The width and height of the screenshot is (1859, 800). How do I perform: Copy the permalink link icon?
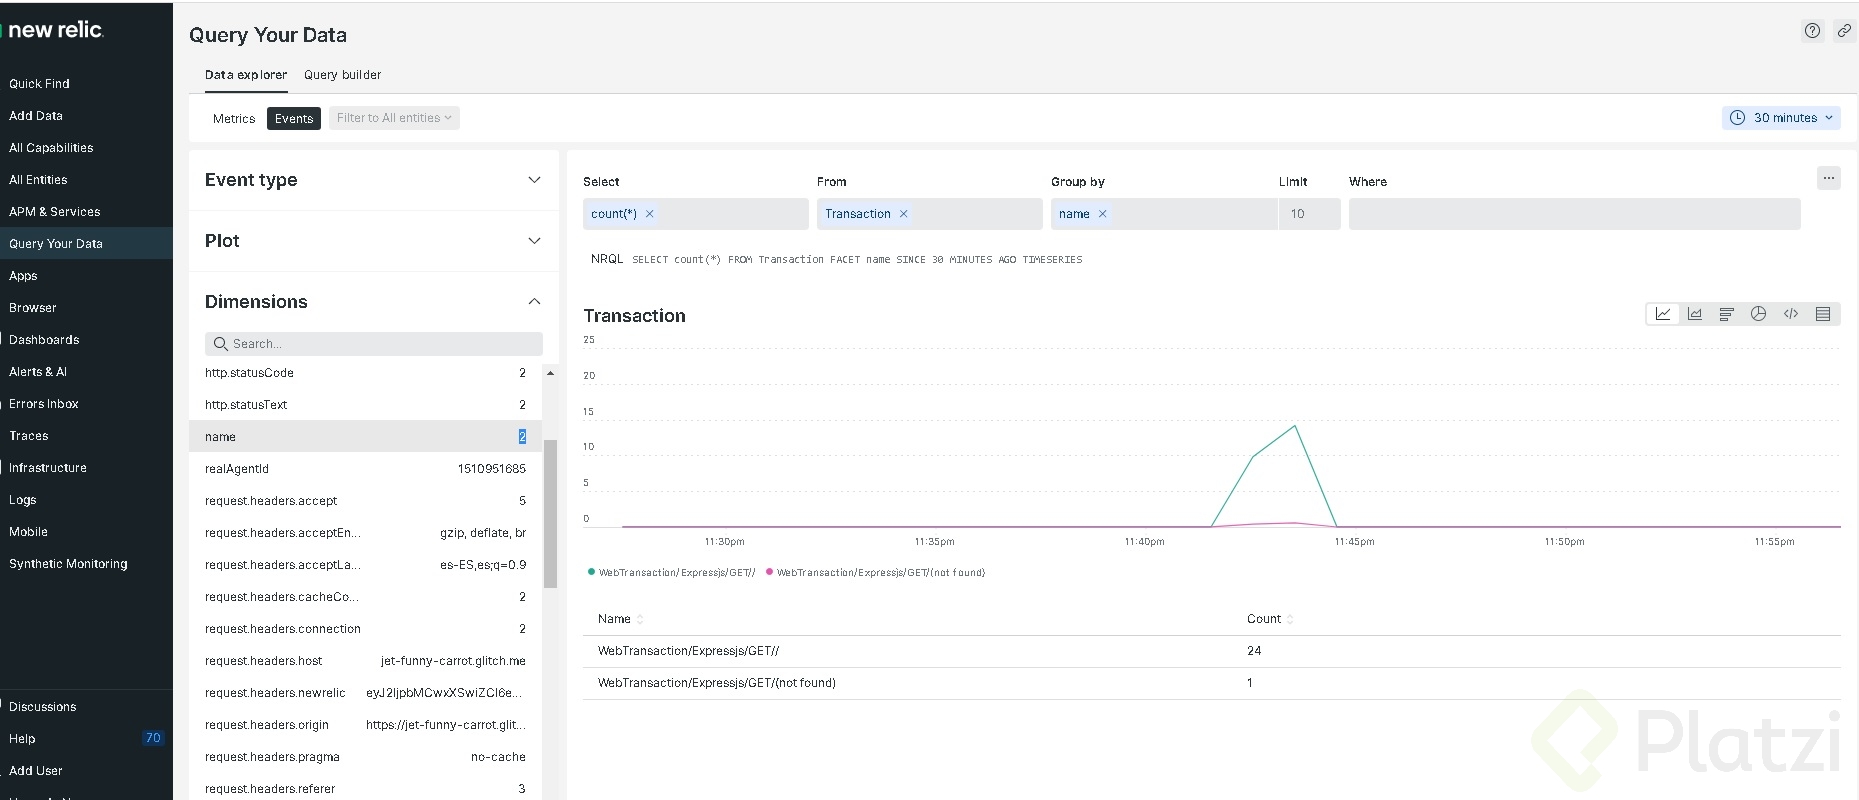pyautogui.click(x=1844, y=31)
